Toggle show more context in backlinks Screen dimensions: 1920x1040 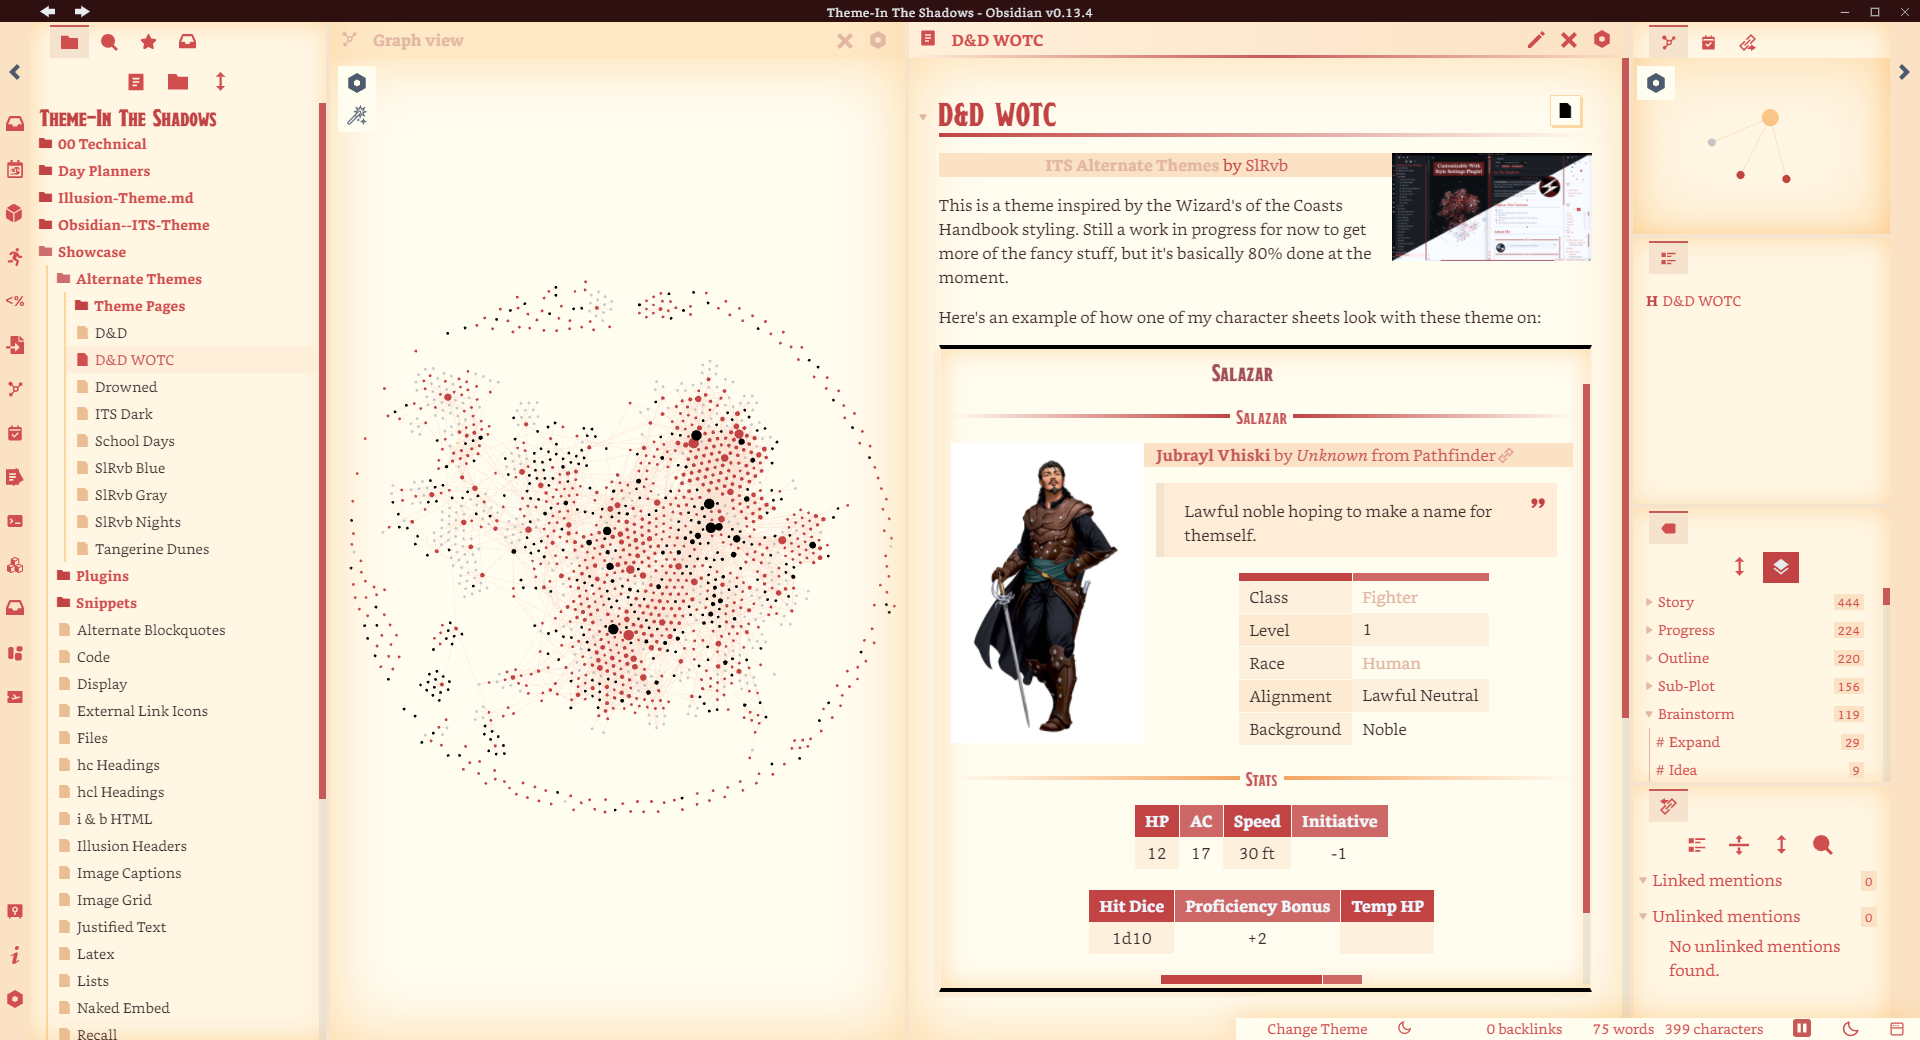1739,845
